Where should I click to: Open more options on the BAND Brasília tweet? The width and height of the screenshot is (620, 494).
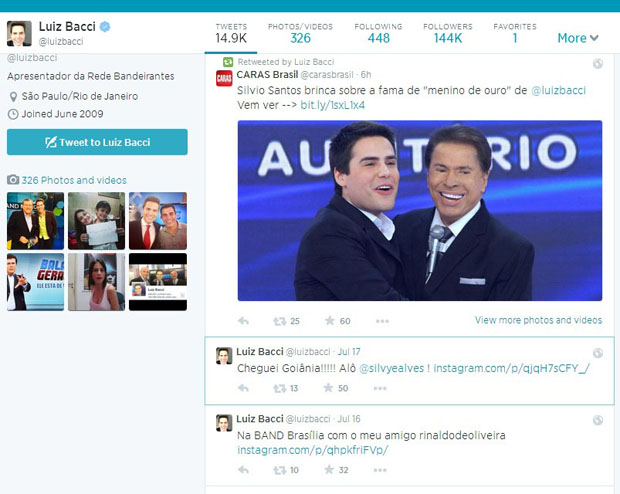point(380,470)
